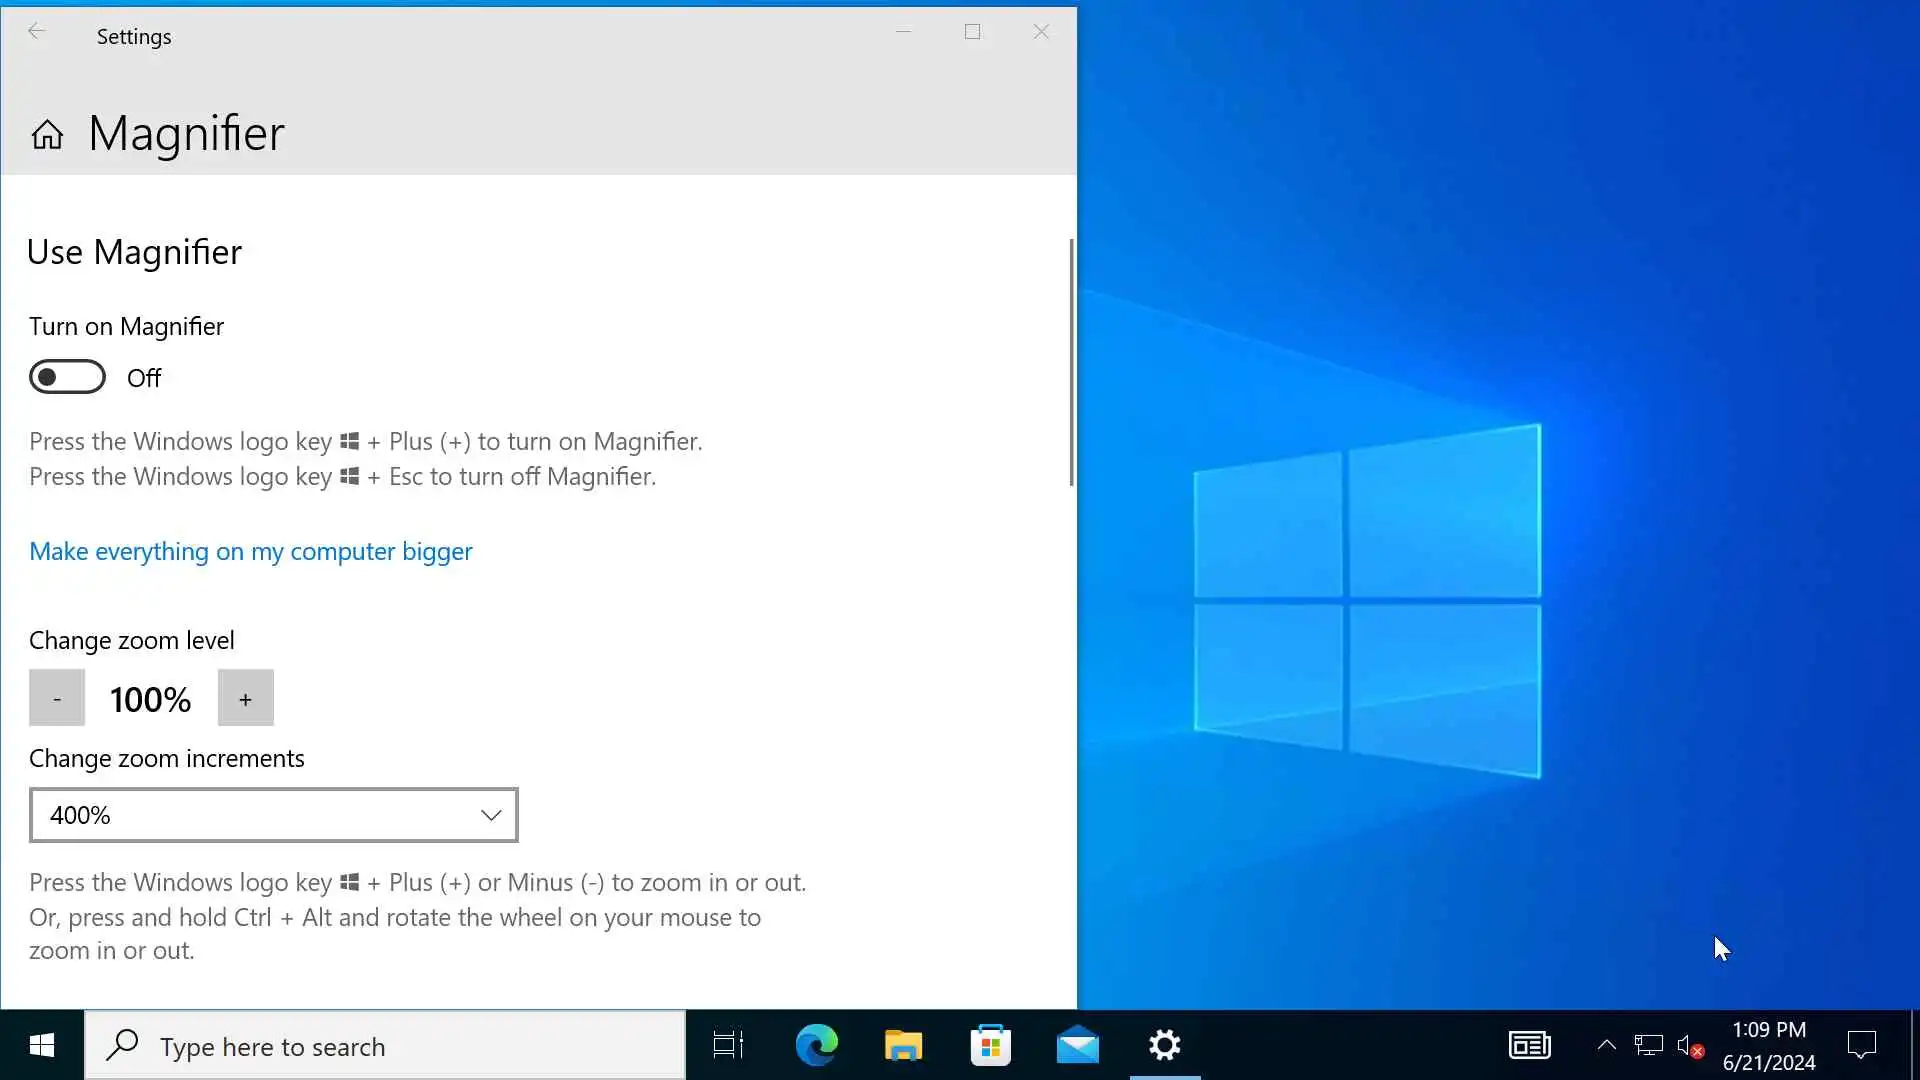Open the Mail app from the taskbar
Screen dimensions: 1920x1080
point(1077,1045)
